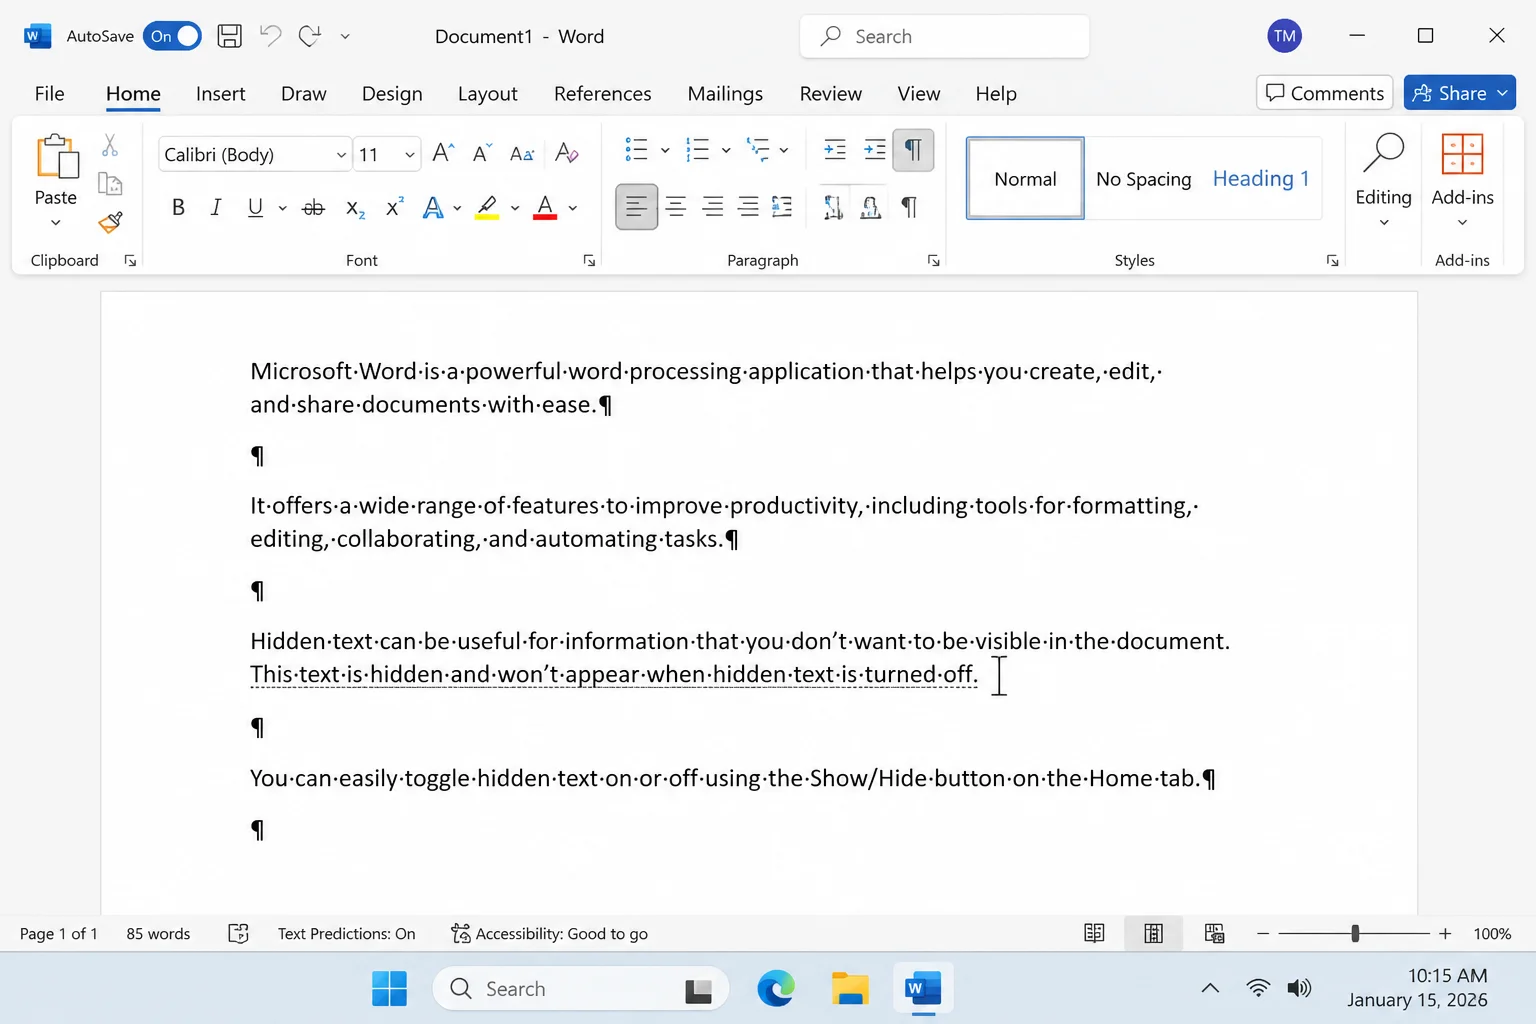1536x1024 pixels.
Task: Click the Share button
Action: point(1459,93)
